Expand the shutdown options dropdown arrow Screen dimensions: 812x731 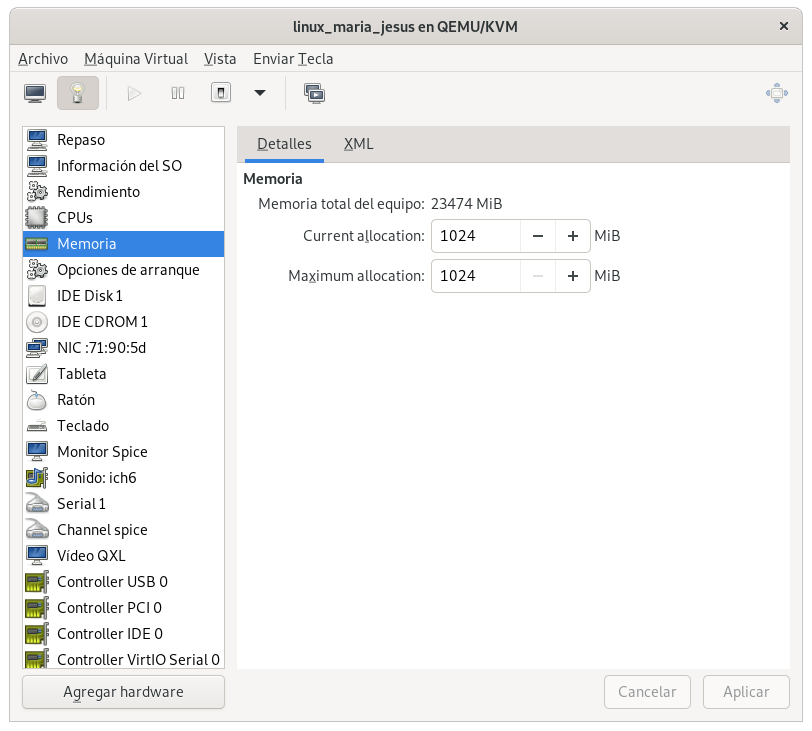260,93
